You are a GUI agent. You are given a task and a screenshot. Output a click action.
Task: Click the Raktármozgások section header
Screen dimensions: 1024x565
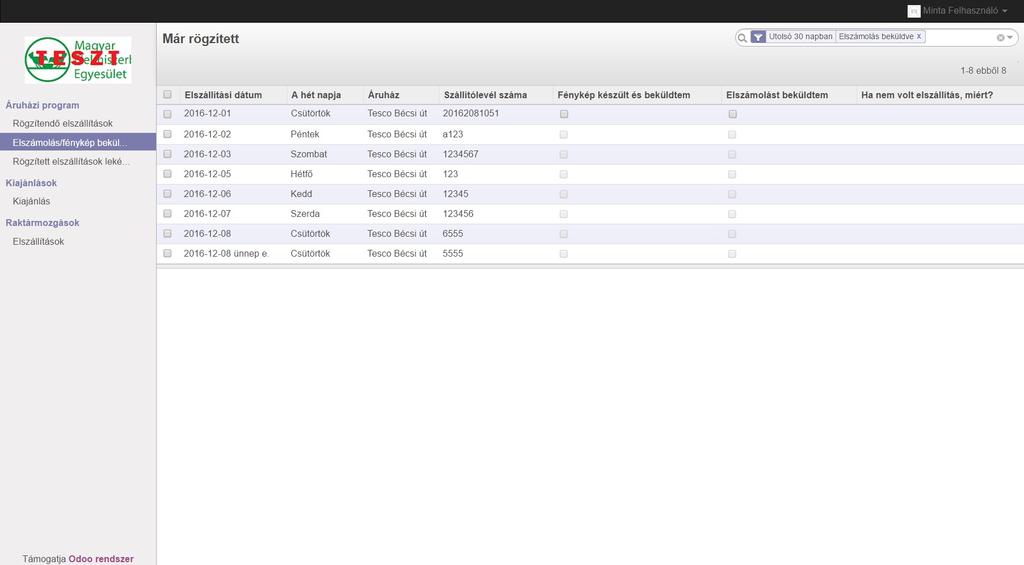pyautogui.click(x=42, y=223)
